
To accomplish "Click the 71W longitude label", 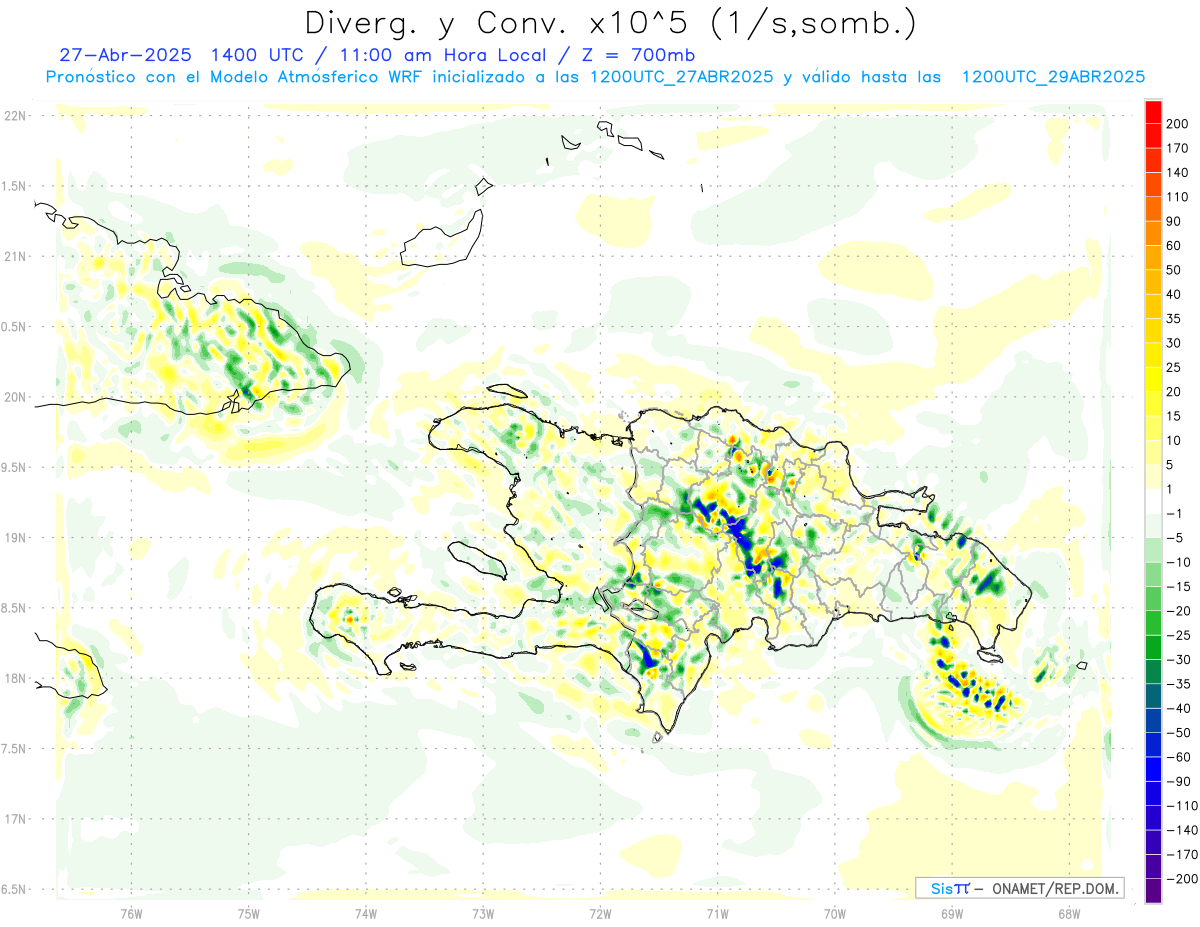I will coord(717,912).
